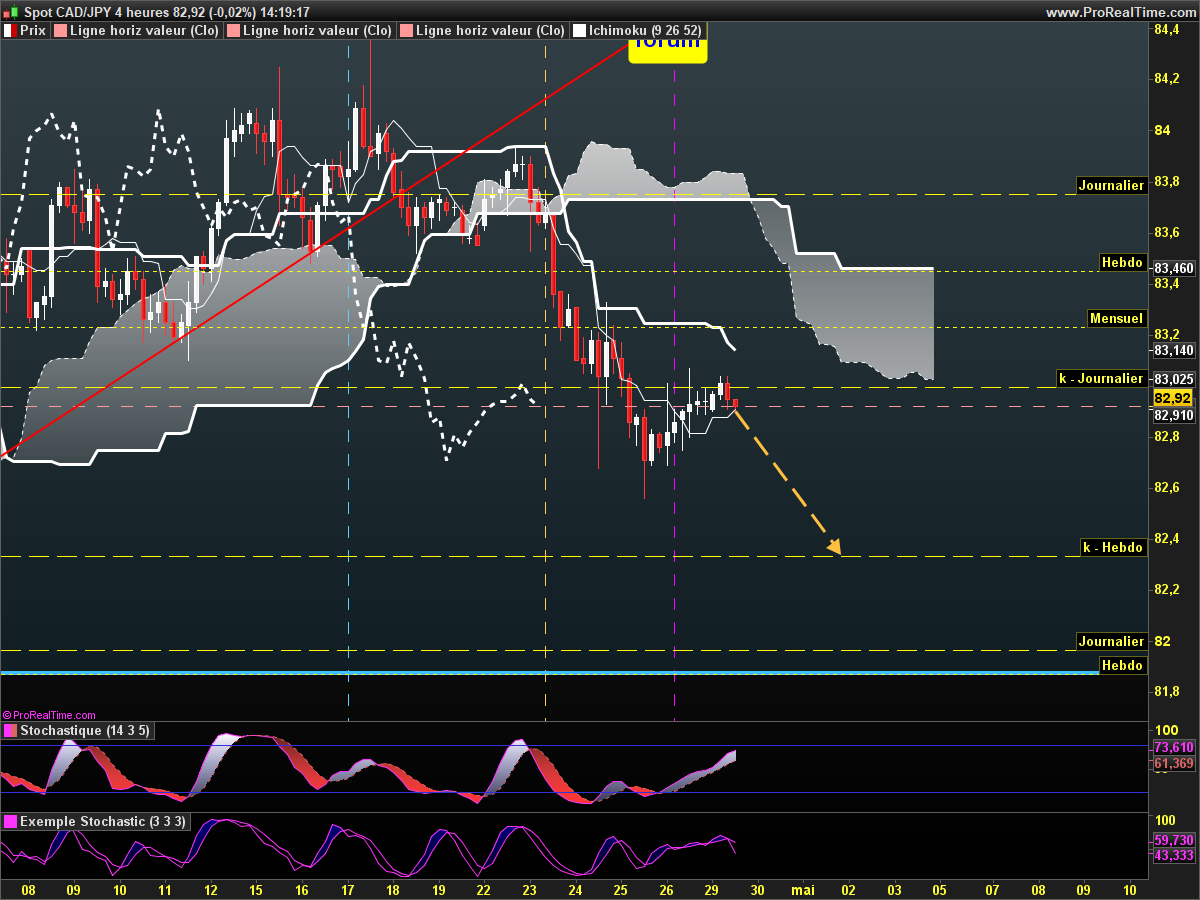Click the Exemple Stochastic value 59,730
This screenshot has height=900, width=1200.
pyautogui.click(x=1174, y=840)
